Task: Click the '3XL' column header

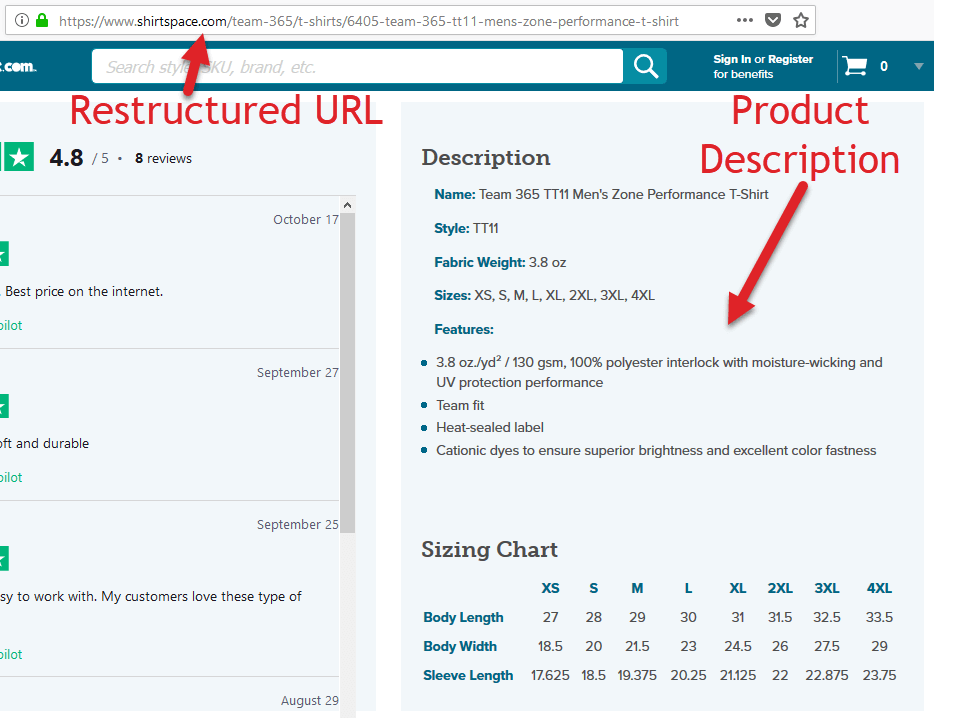Action: coord(827,588)
